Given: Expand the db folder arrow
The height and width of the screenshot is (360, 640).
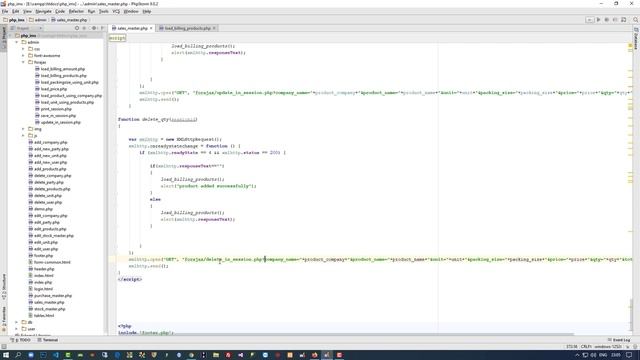Looking at the screenshot, I should pyautogui.click(x=17, y=322).
